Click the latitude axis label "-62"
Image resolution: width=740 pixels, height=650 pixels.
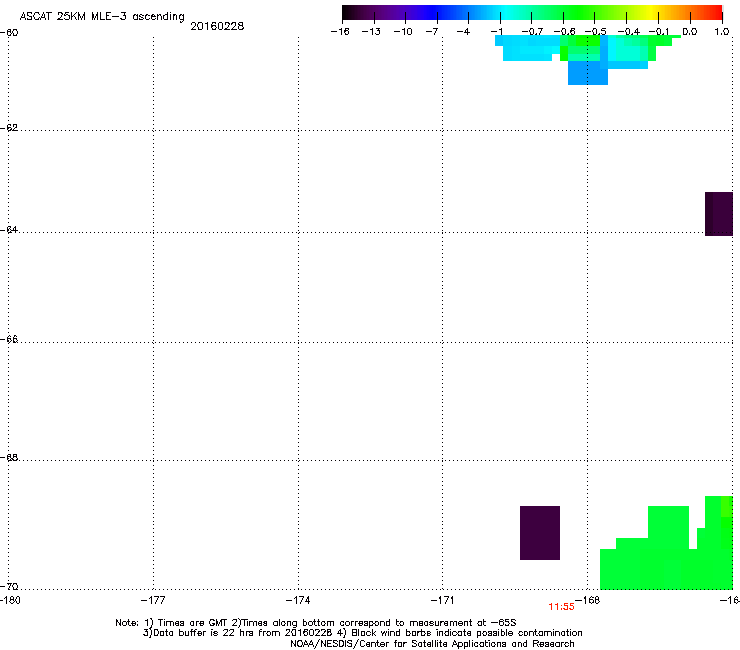[9, 128]
